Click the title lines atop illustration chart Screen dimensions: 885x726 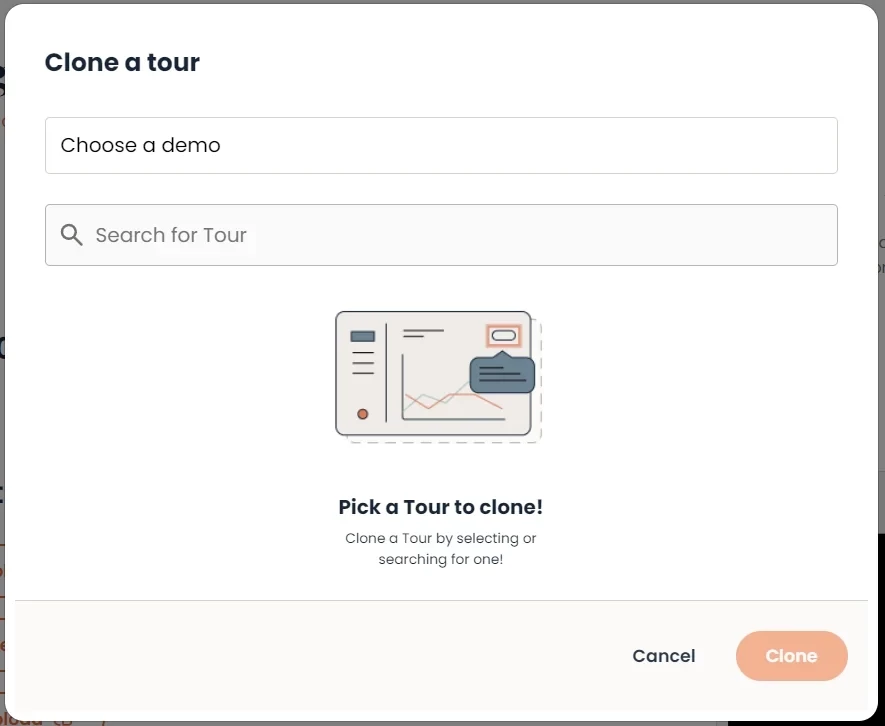(x=422, y=333)
